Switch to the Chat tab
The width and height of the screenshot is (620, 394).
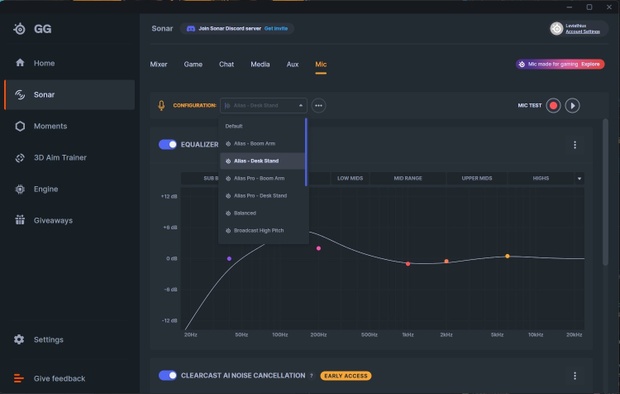point(227,64)
